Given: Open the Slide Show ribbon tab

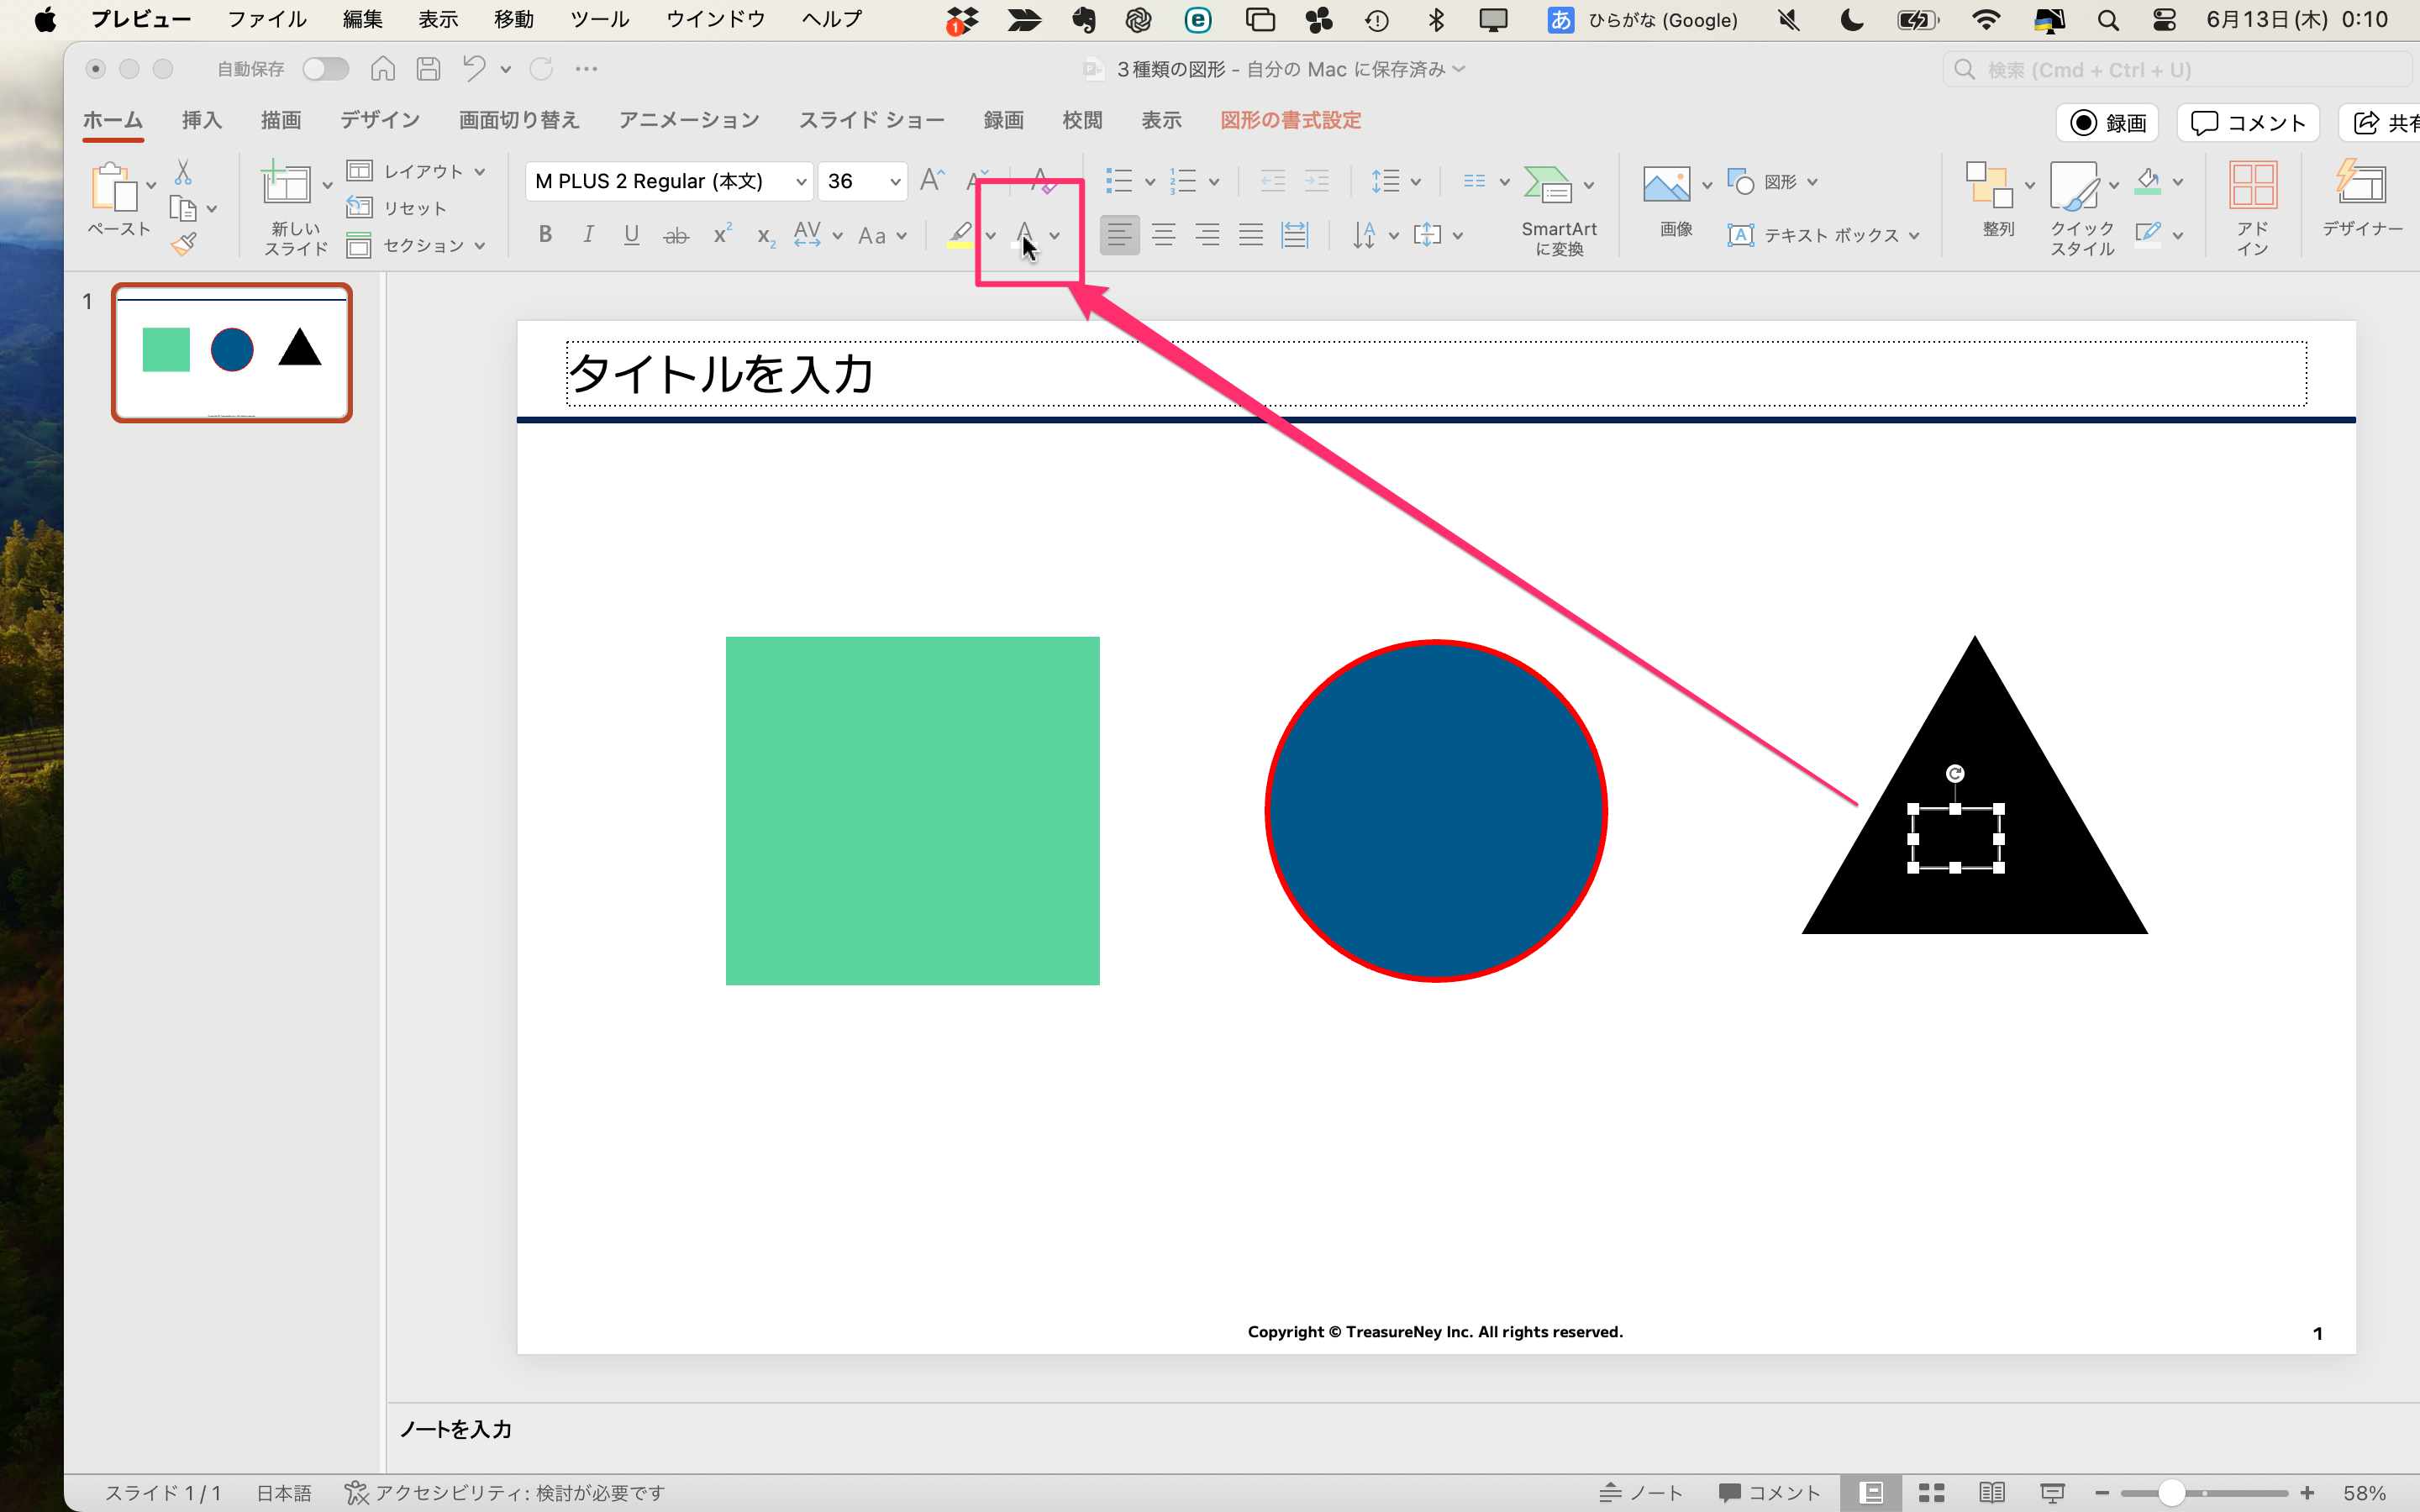Looking at the screenshot, I should click(x=871, y=120).
